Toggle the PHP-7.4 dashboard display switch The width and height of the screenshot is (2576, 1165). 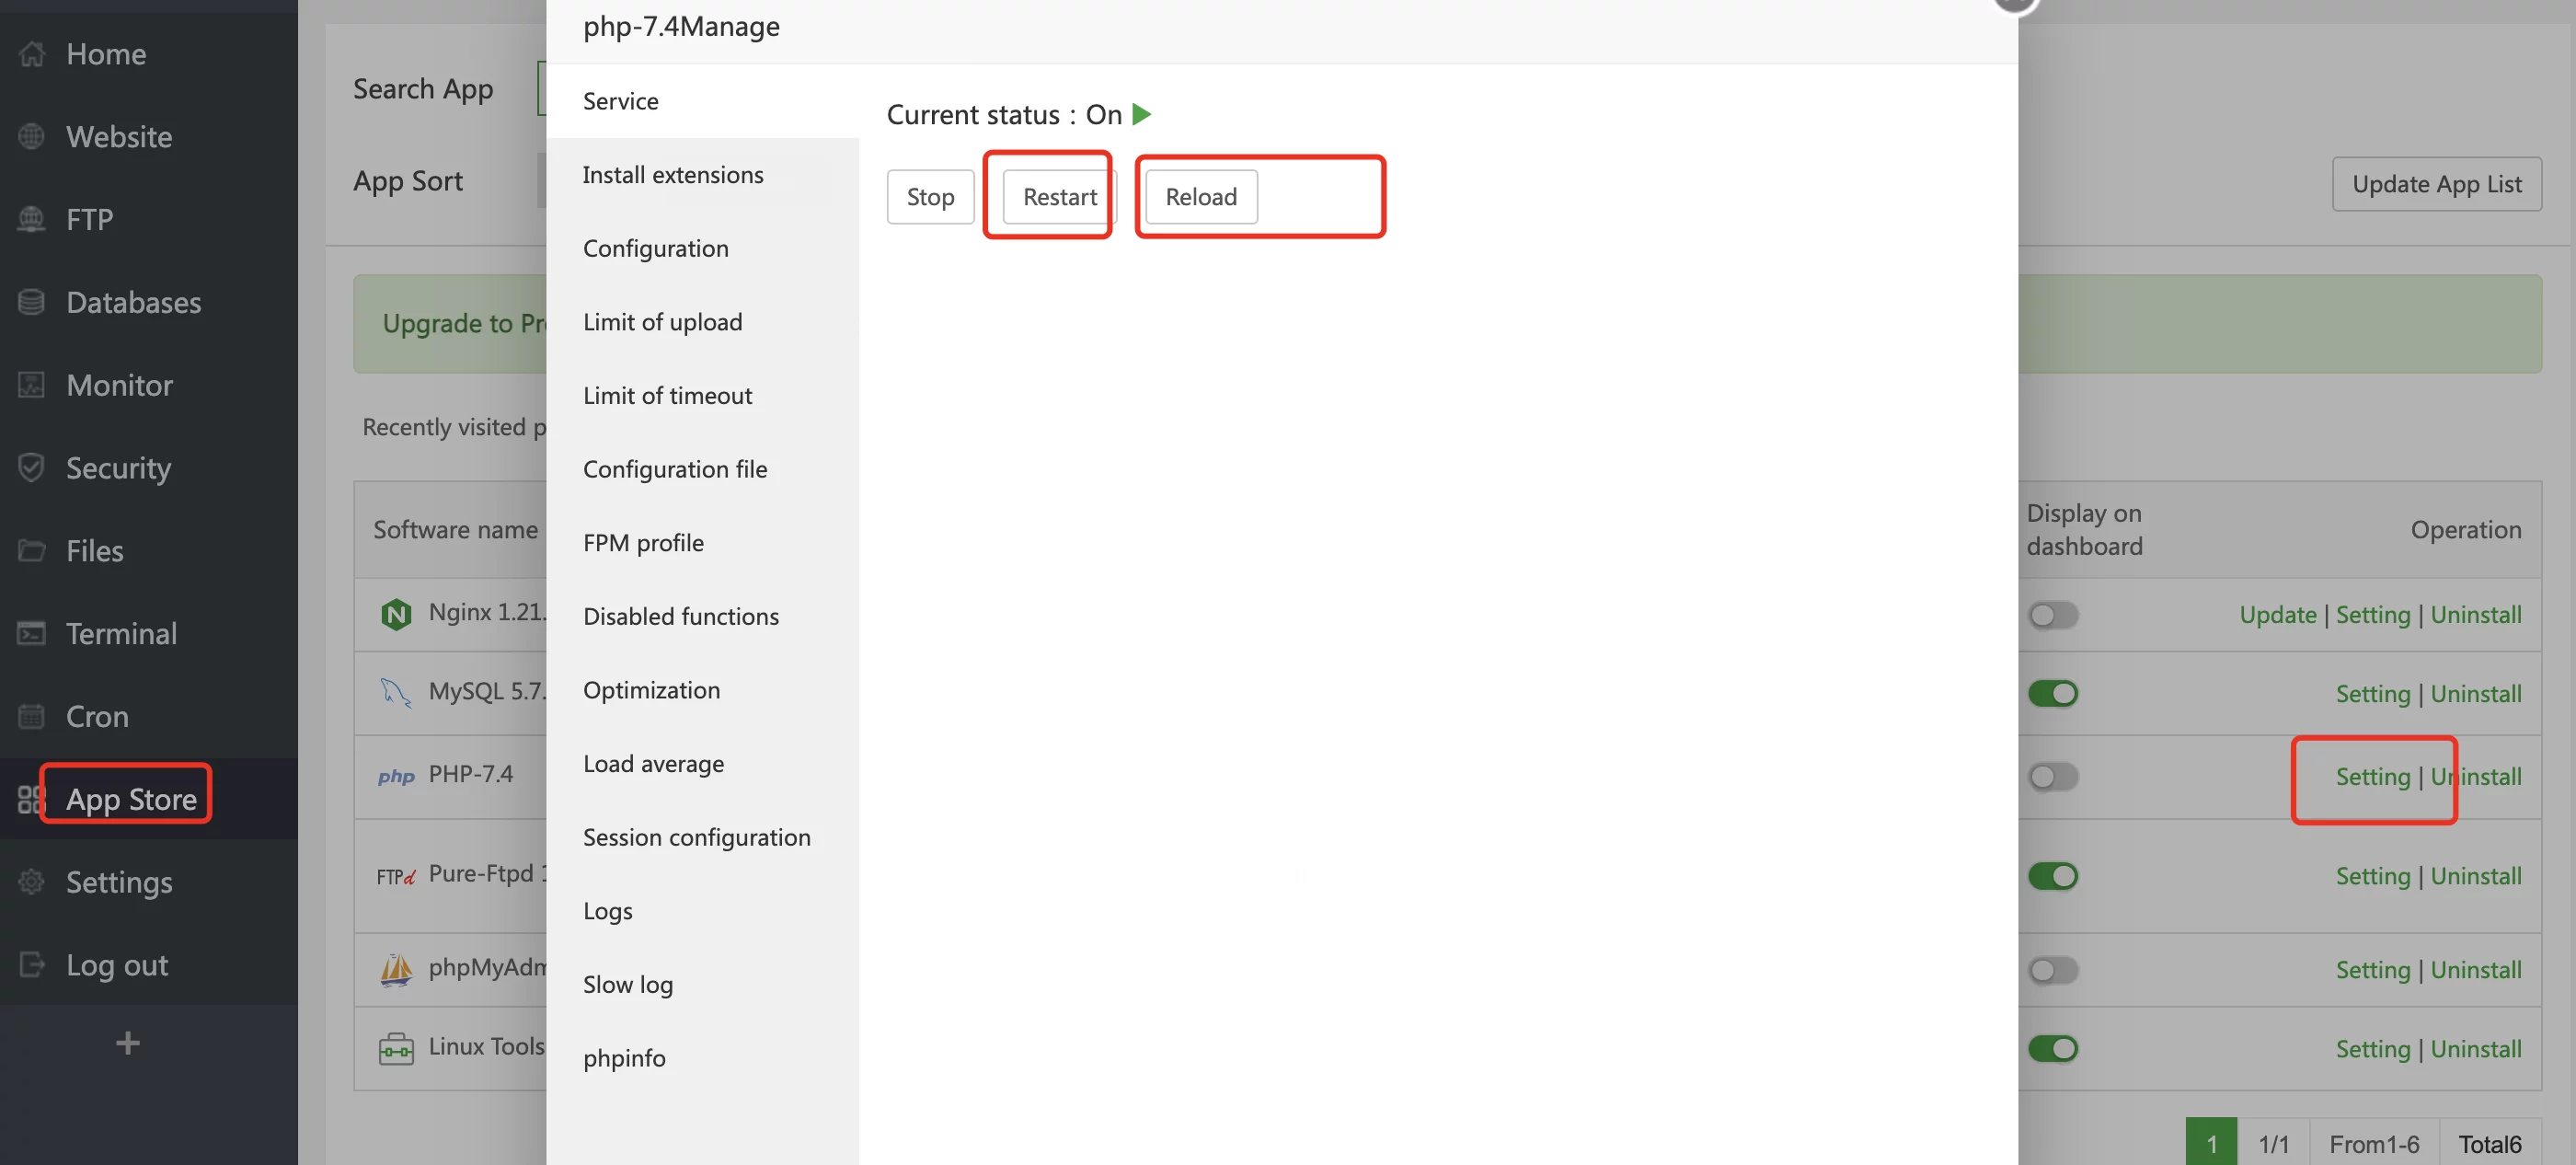(x=2052, y=777)
